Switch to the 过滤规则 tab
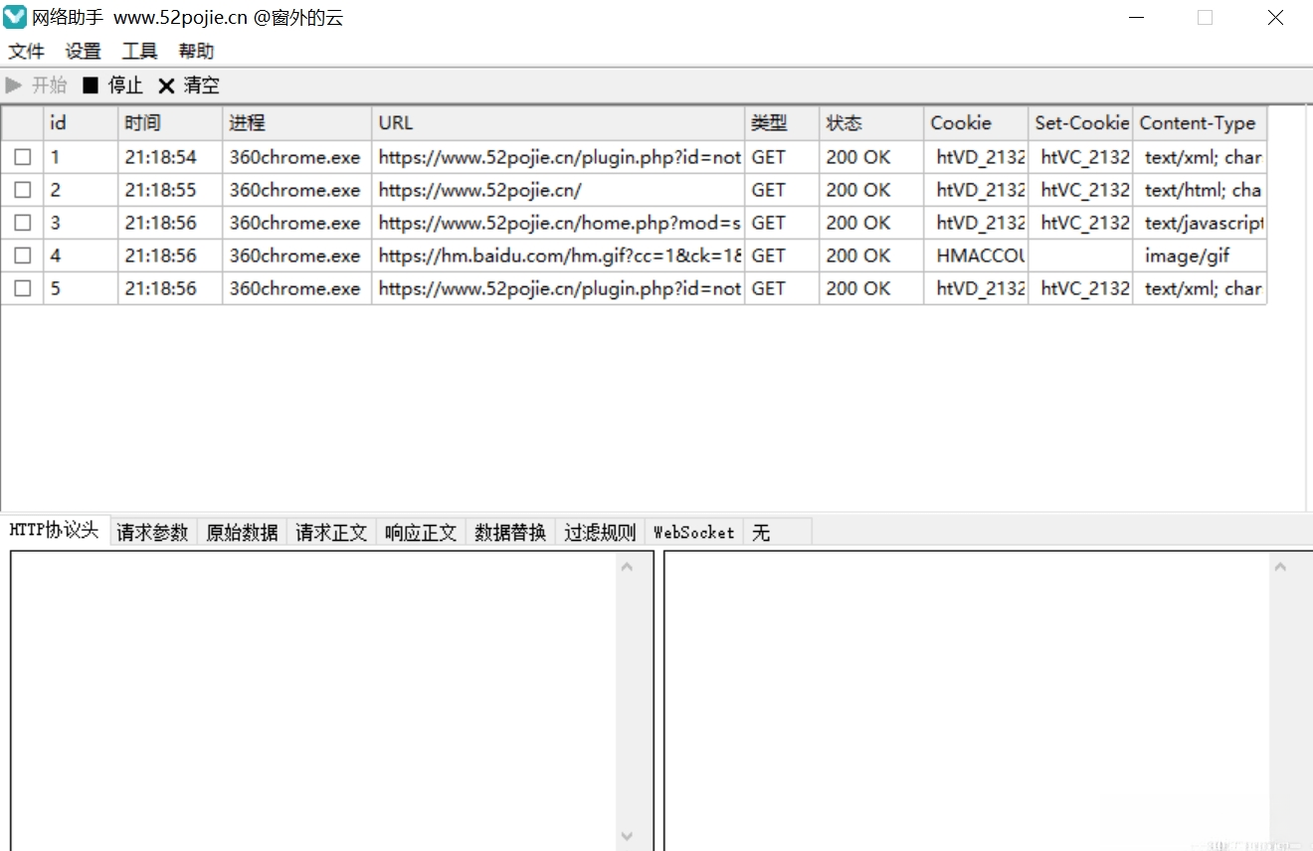Image resolution: width=1313 pixels, height=851 pixels. pyautogui.click(x=600, y=533)
